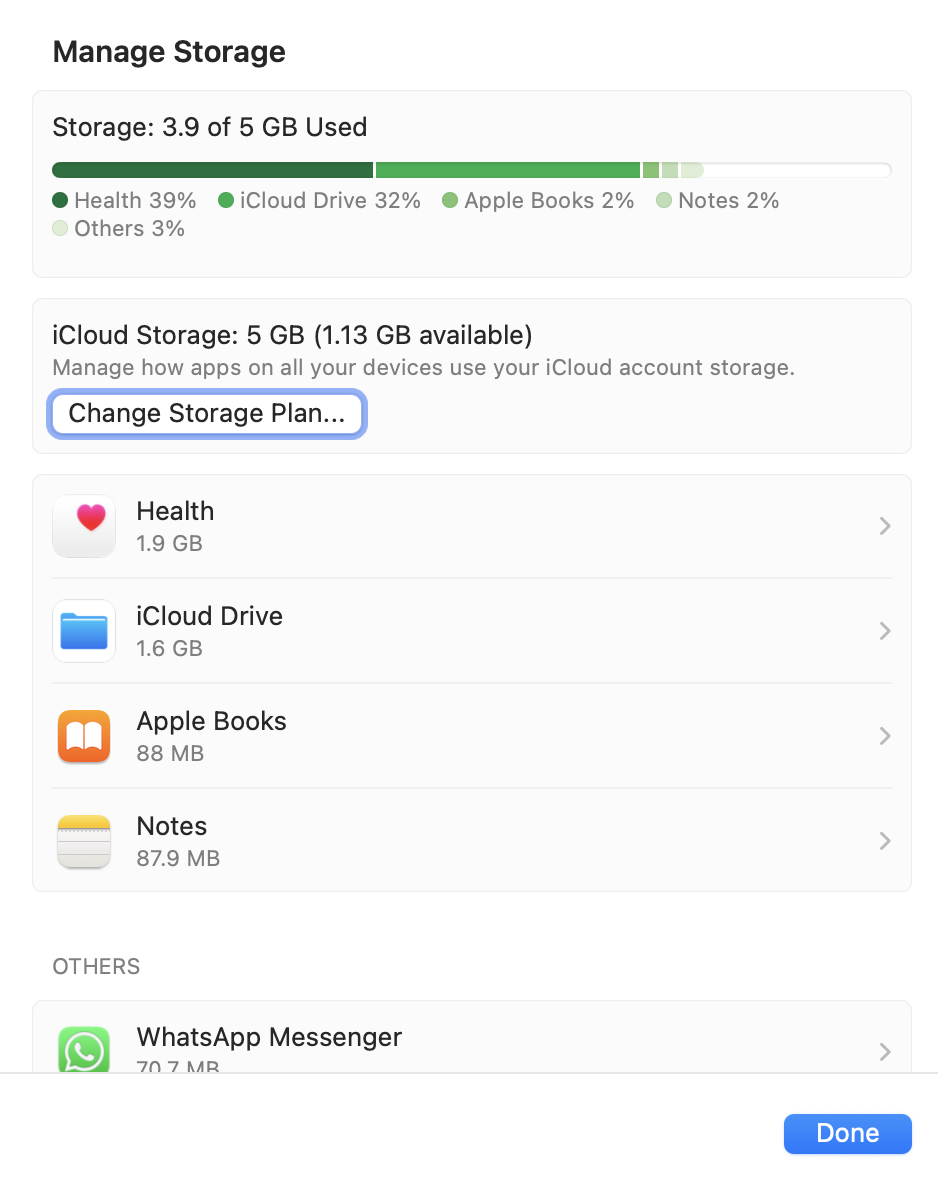Click the Done button

click(847, 1133)
